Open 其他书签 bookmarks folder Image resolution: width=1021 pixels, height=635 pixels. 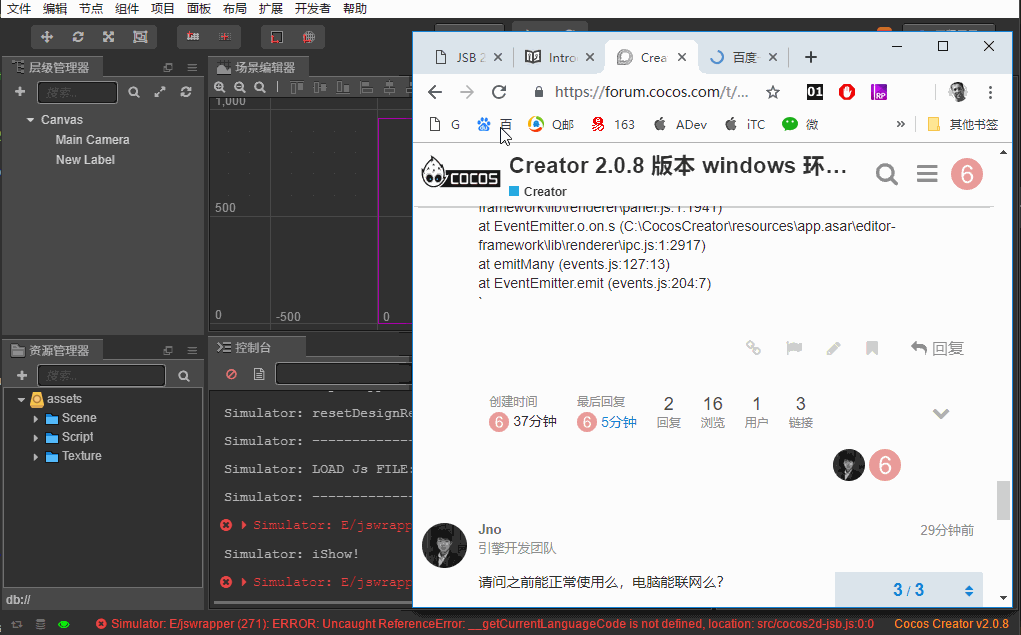963,124
